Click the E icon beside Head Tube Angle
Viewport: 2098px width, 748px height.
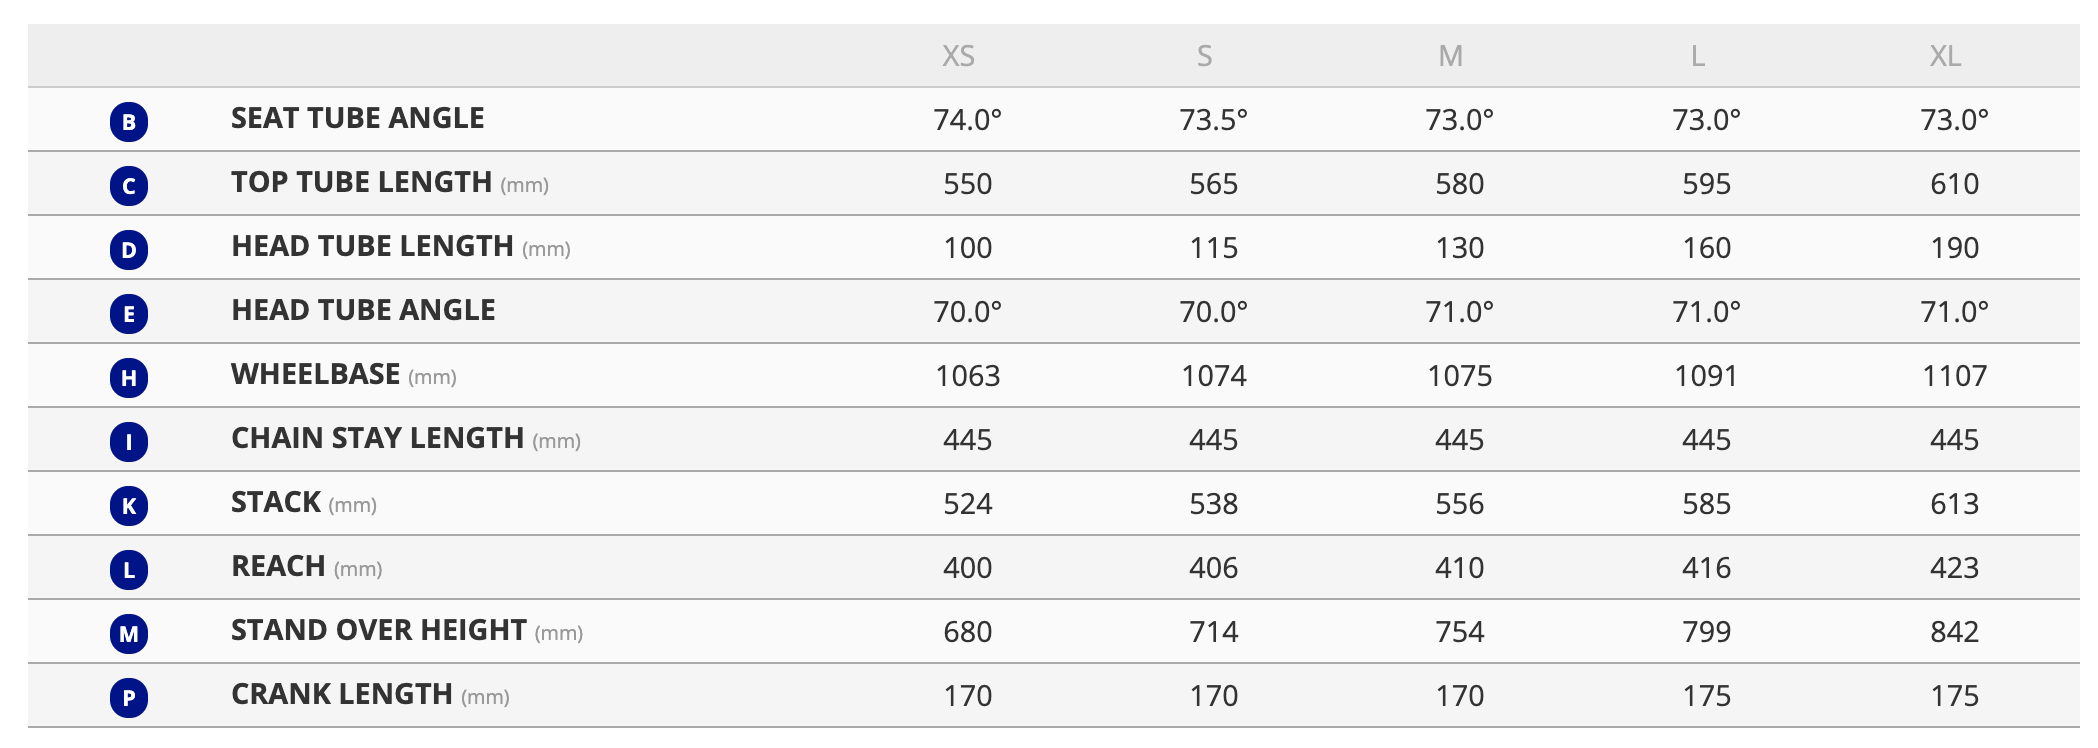(x=129, y=314)
